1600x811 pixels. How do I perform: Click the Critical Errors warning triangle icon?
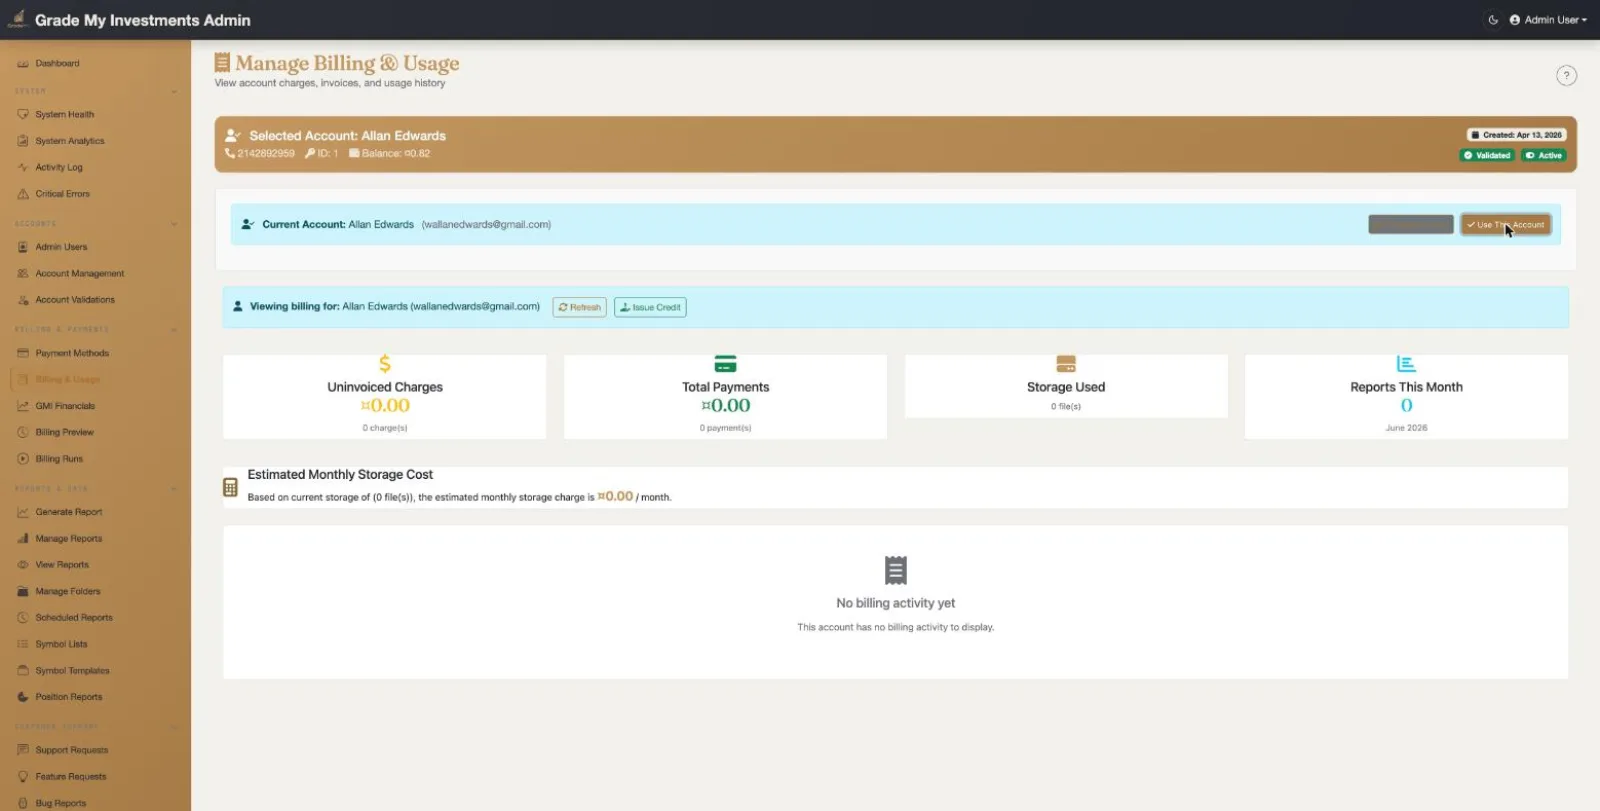[23, 194]
